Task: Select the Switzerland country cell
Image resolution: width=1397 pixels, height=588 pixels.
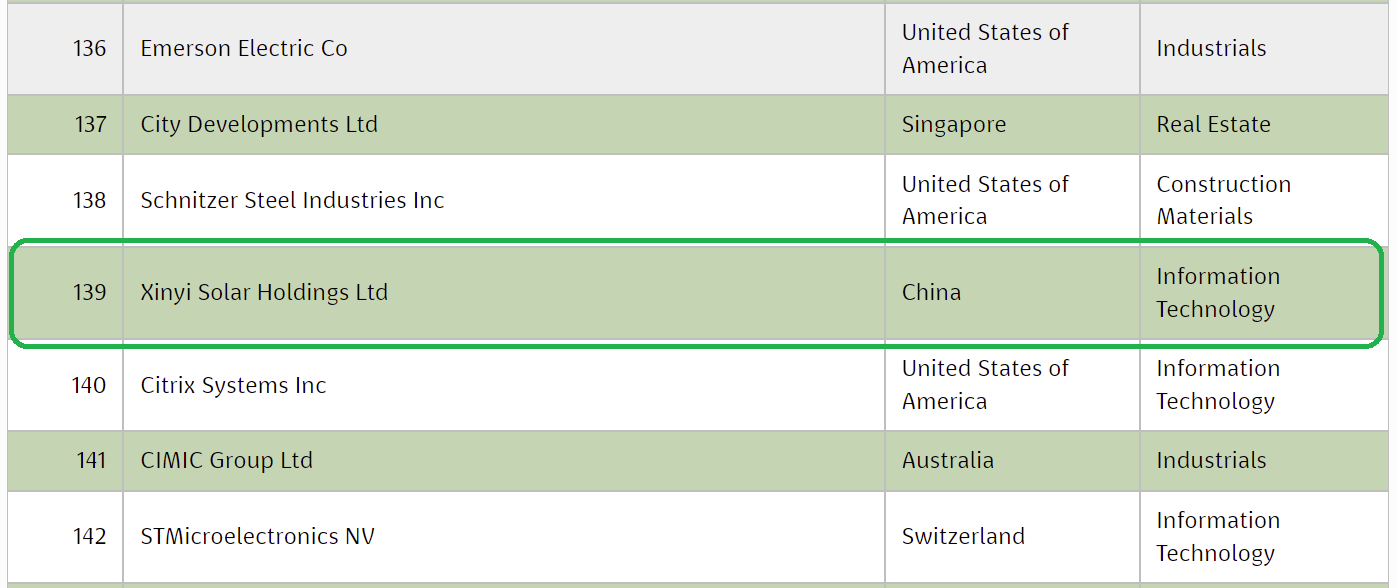Action: point(962,537)
